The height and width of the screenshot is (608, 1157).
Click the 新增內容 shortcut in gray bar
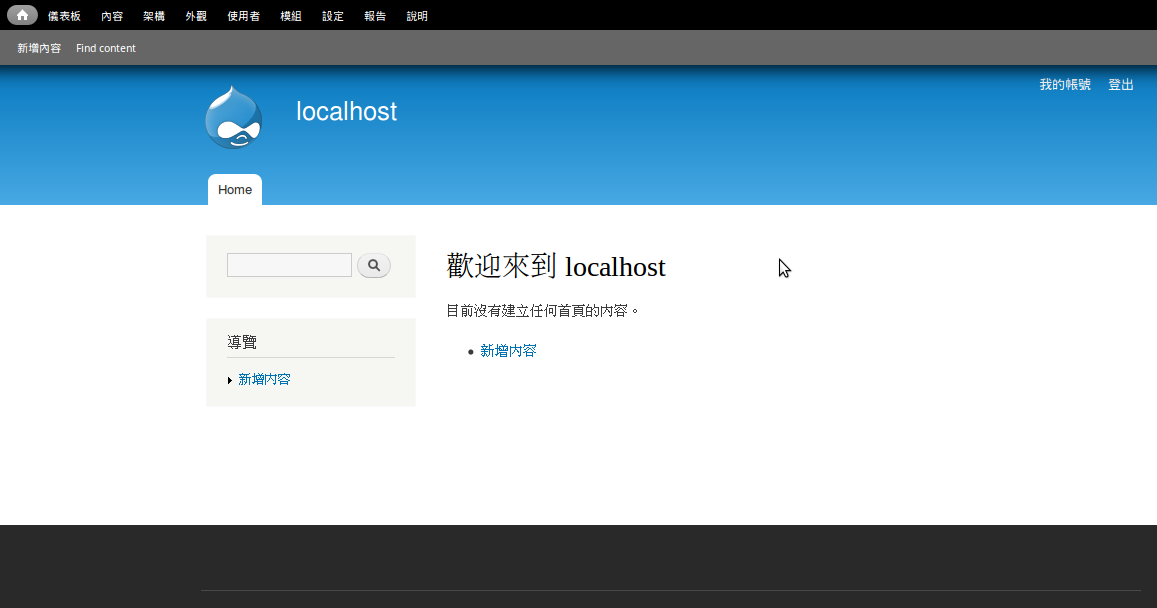(39, 48)
